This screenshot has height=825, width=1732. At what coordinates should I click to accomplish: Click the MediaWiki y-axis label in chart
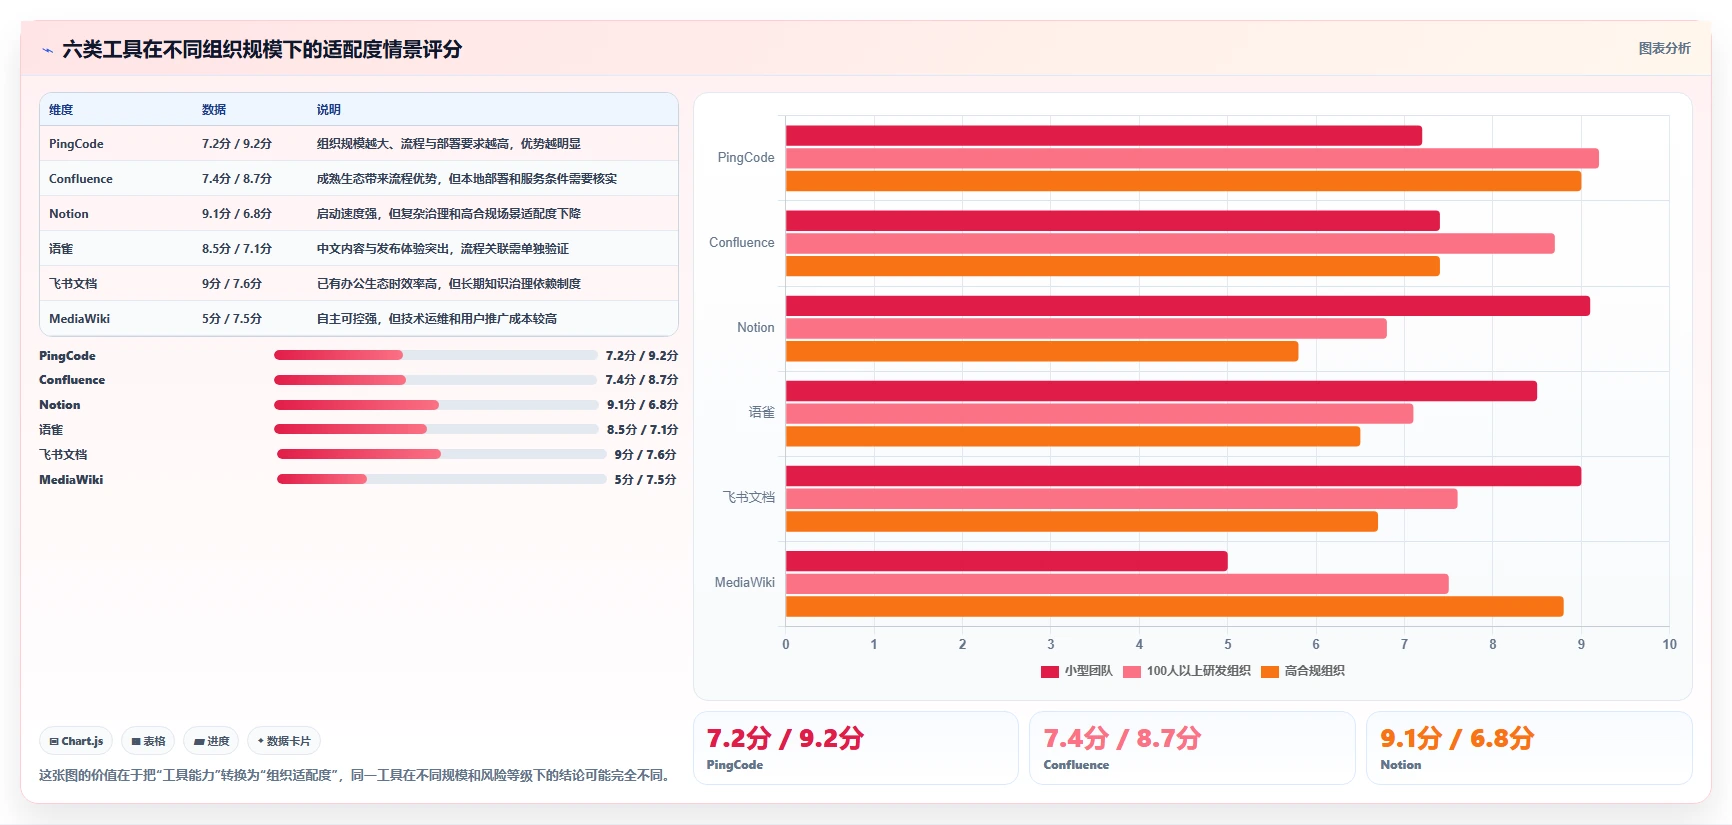tap(744, 582)
